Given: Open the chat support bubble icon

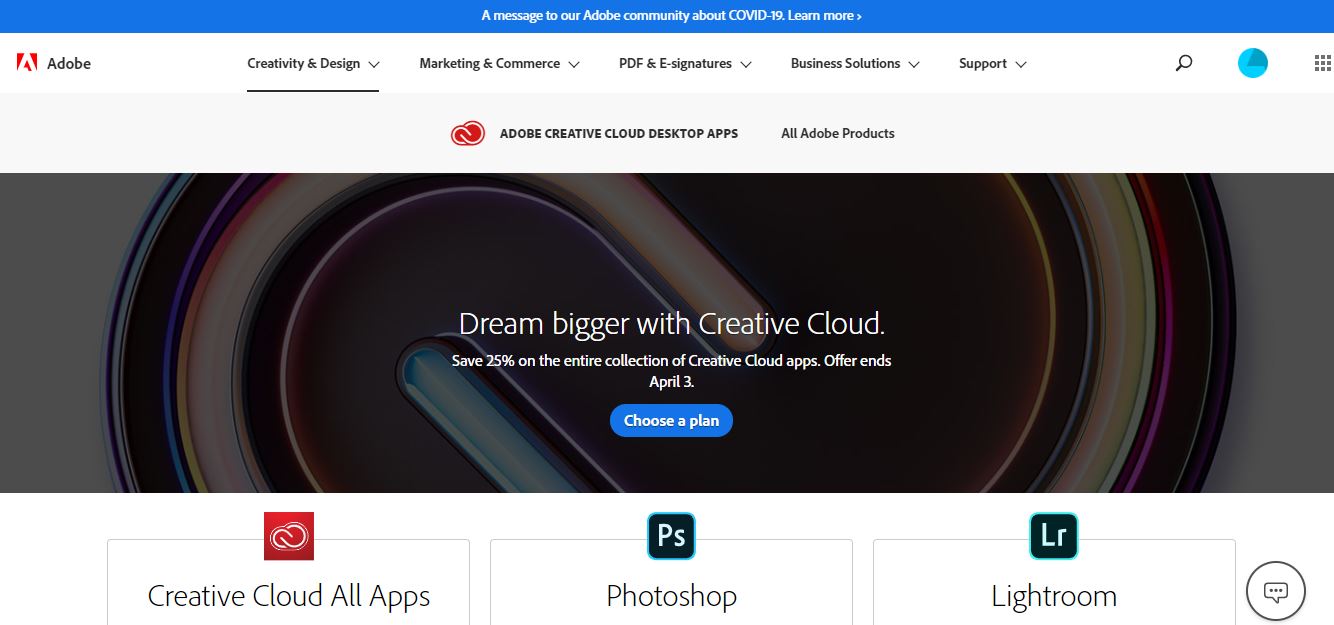Looking at the screenshot, I should tap(1276, 591).
